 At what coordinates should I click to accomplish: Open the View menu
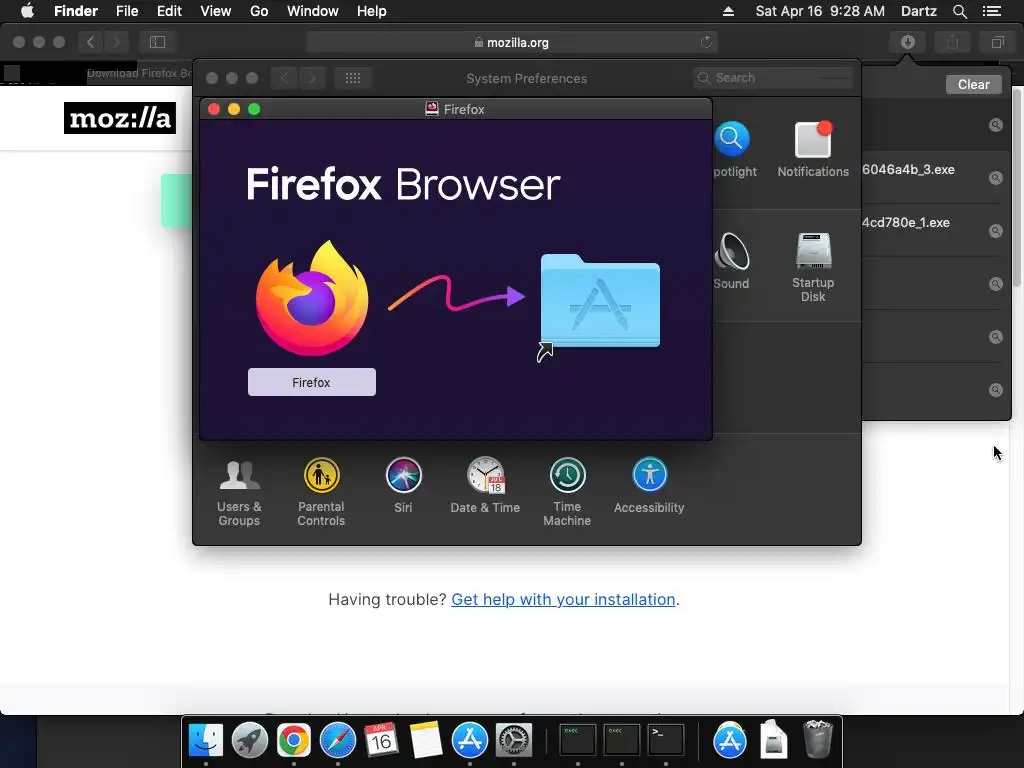[216, 11]
